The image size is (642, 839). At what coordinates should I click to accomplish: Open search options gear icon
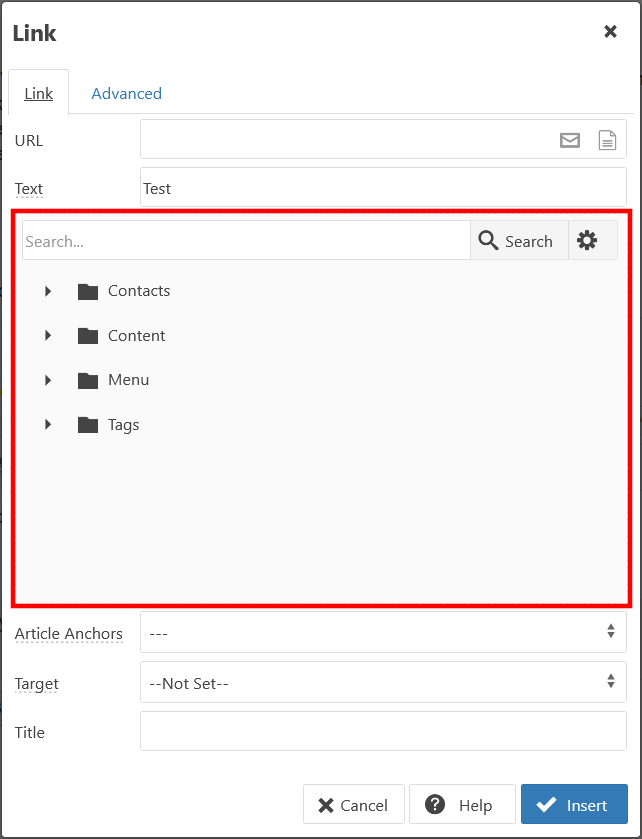pos(587,241)
